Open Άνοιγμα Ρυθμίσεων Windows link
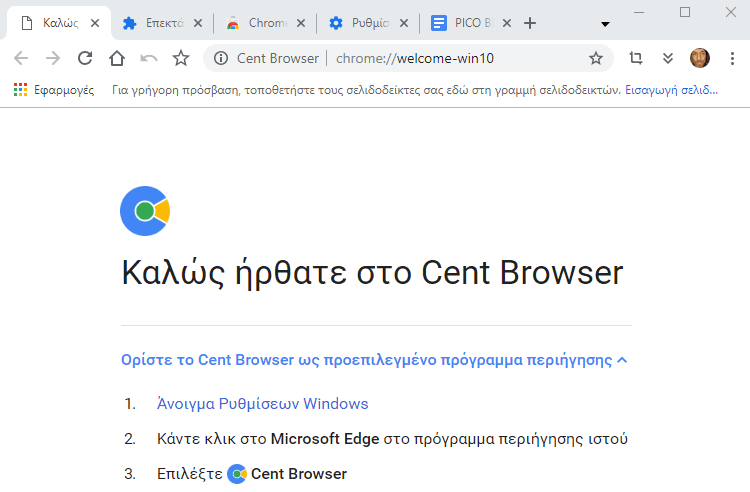This screenshot has height=492, width=750. [263, 404]
